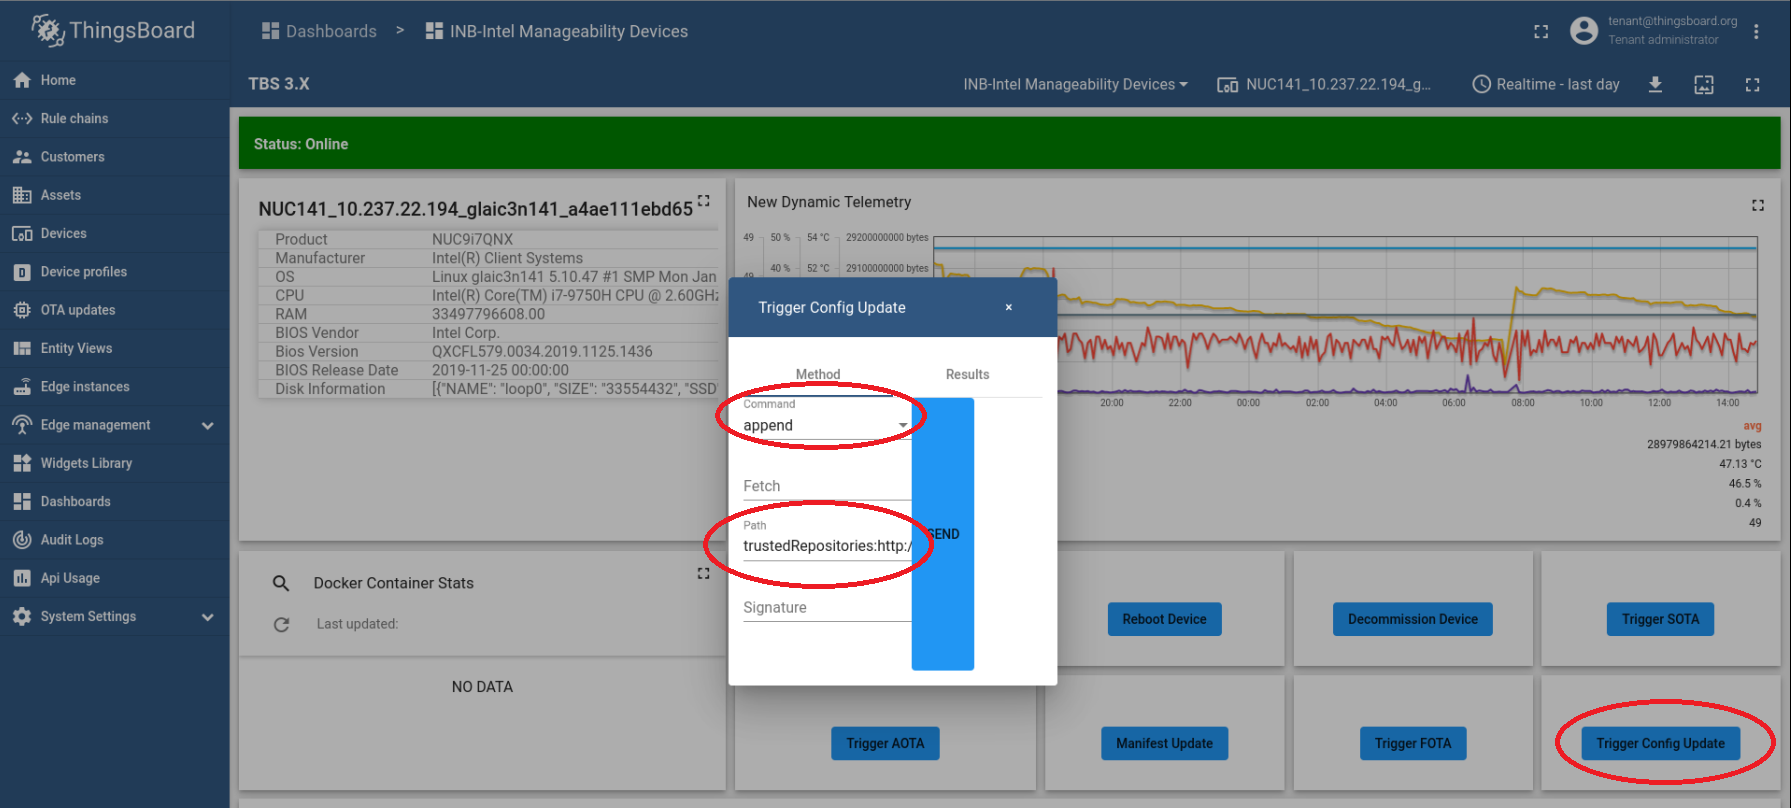Open Entity Views page
This screenshot has height=808, width=1791.
114,348
